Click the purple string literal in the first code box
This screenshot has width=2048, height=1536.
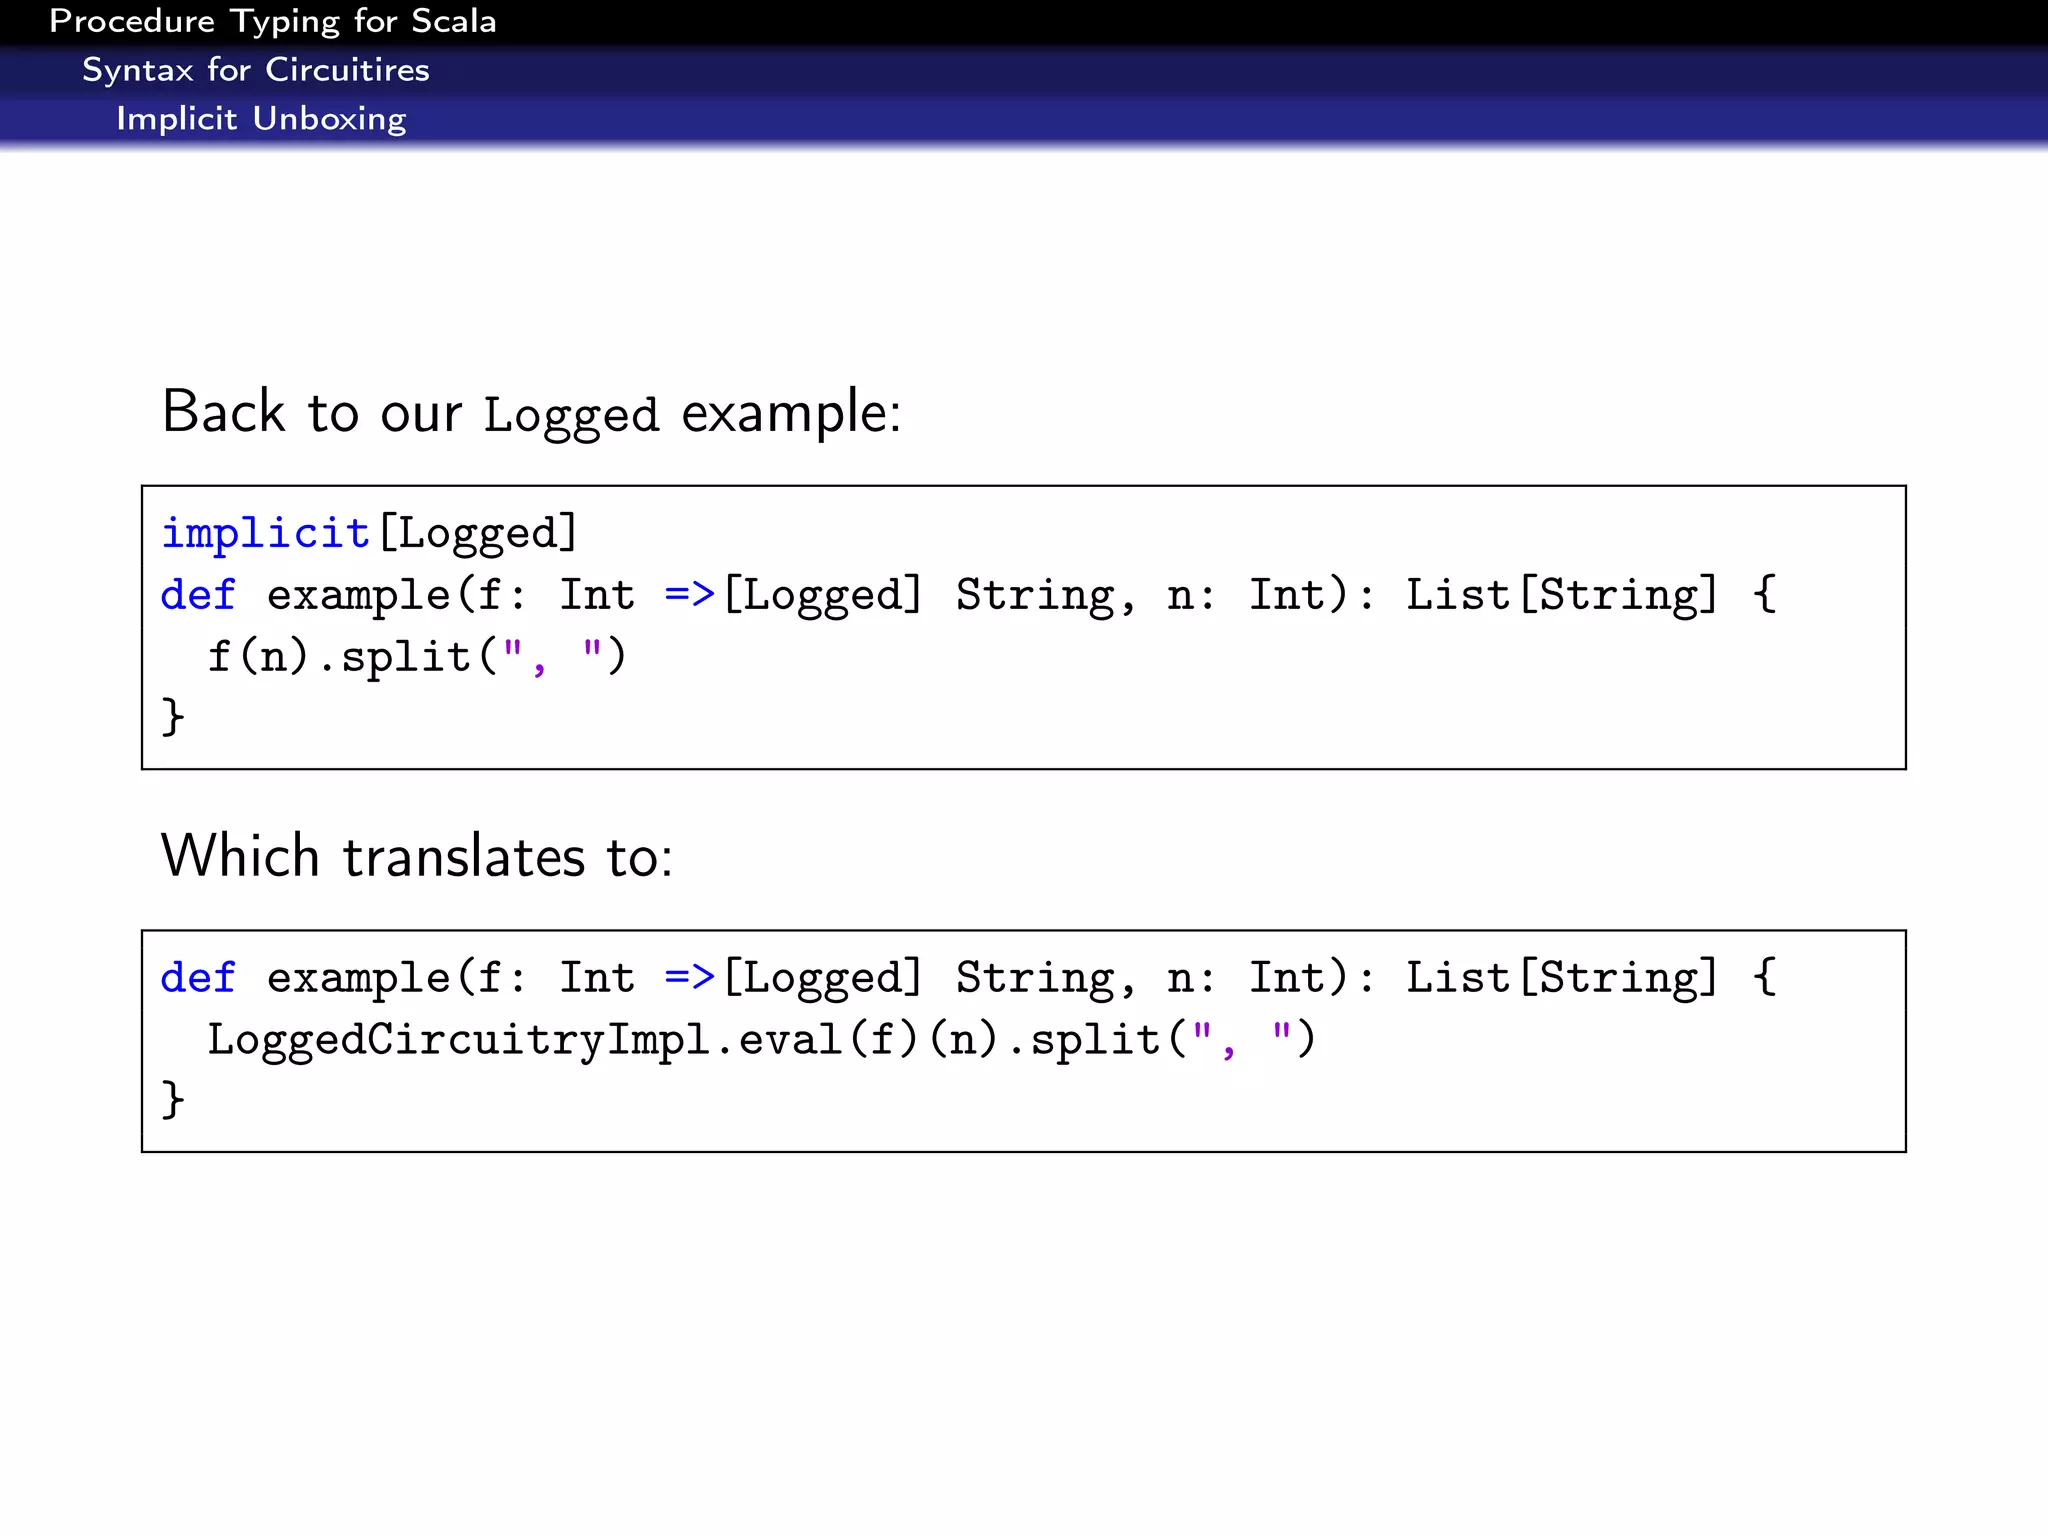click(551, 657)
